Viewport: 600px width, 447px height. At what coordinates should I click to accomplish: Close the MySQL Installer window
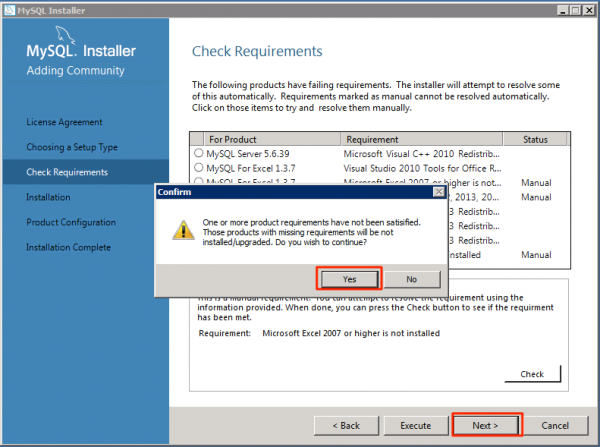tap(589, 10)
